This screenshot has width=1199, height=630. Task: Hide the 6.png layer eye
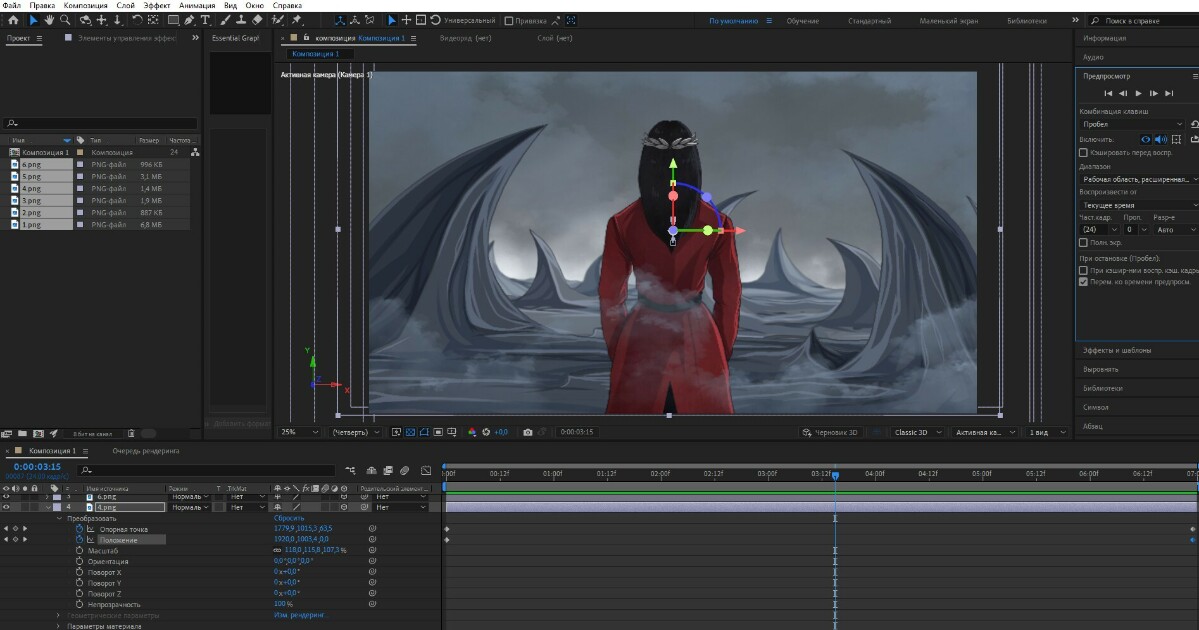click(x=6, y=497)
